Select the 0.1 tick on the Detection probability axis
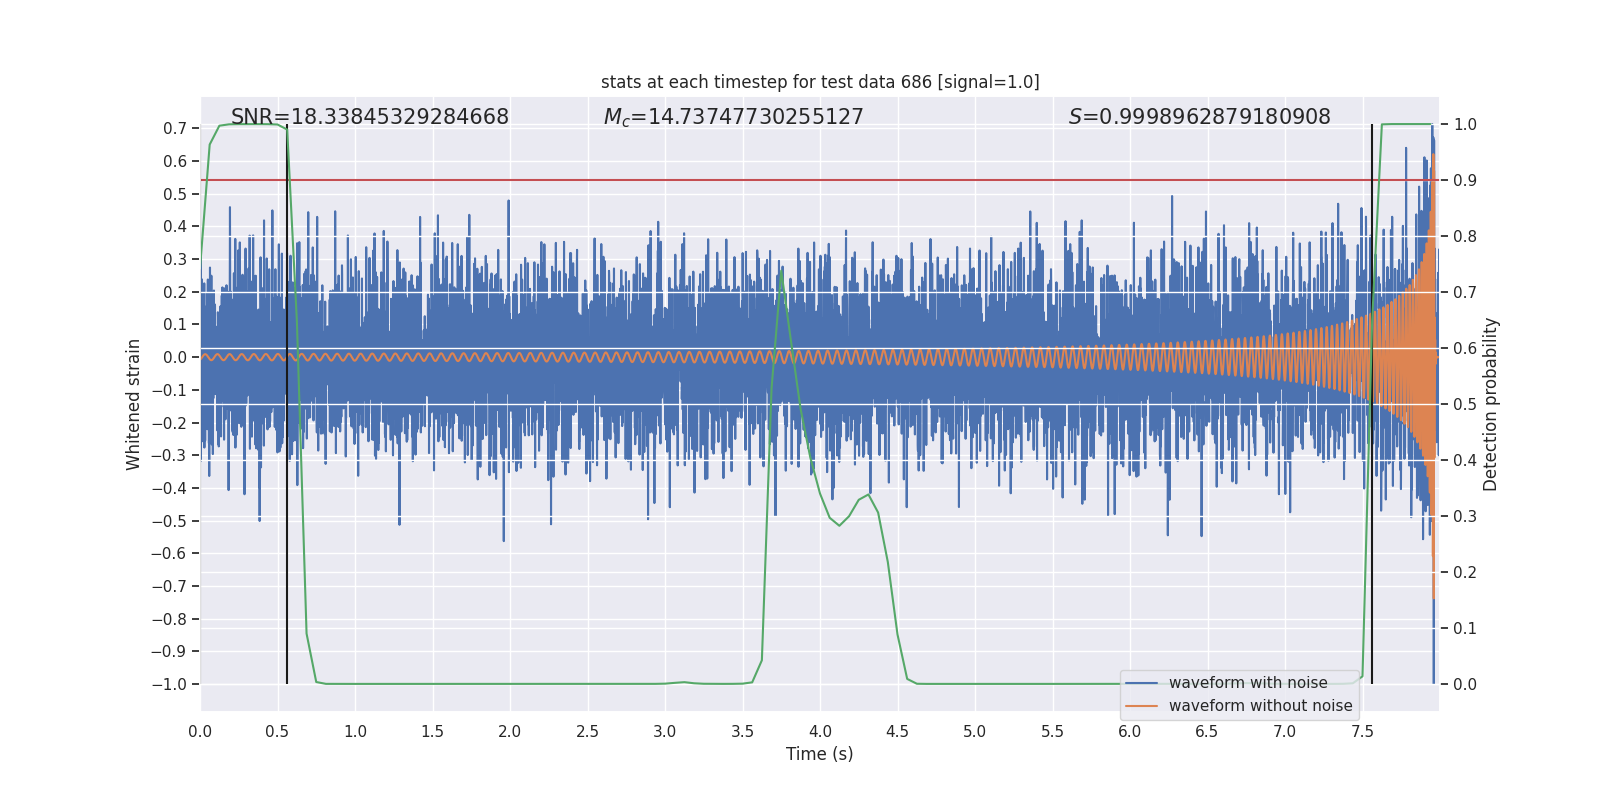The height and width of the screenshot is (800, 1600). coord(1465,628)
